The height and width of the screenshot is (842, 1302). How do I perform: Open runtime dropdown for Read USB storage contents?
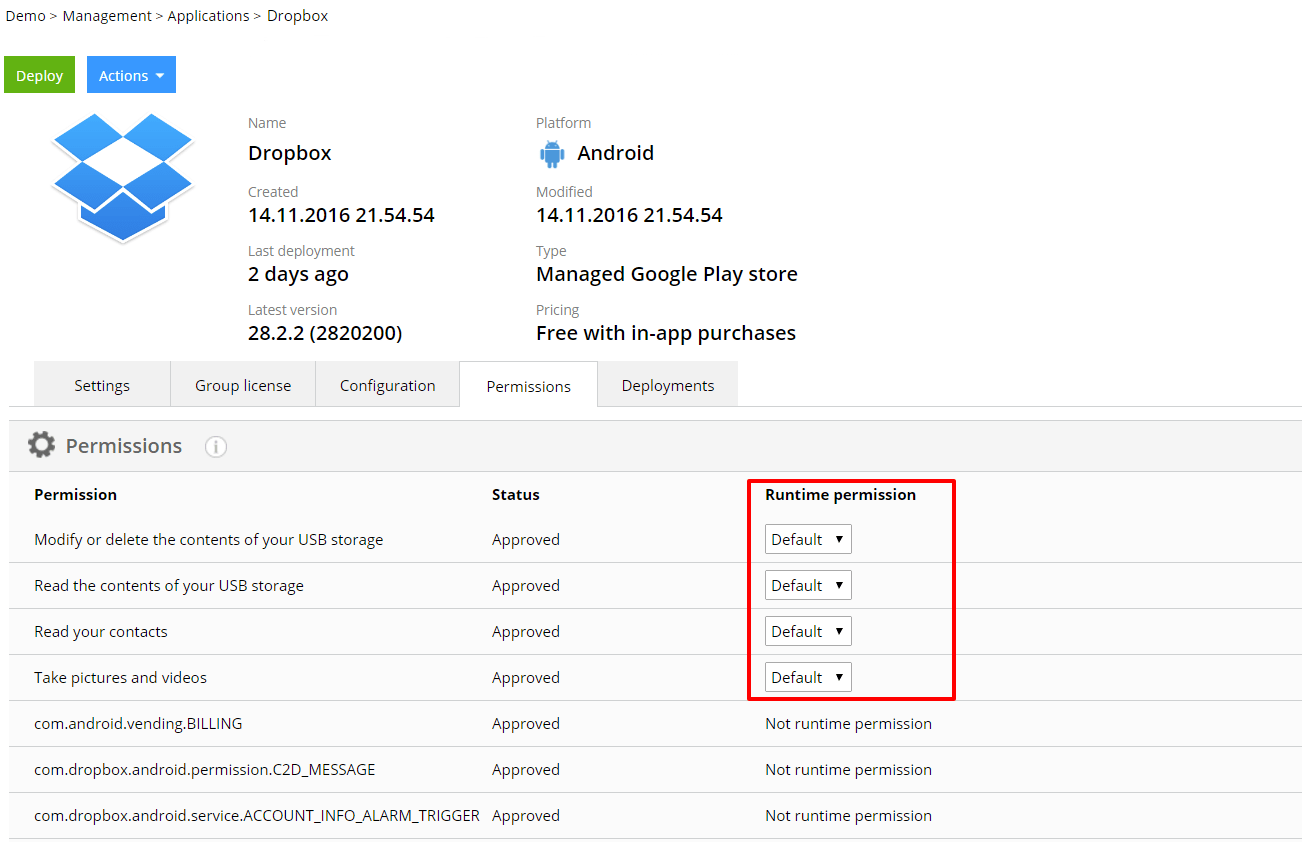coord(808,585)
